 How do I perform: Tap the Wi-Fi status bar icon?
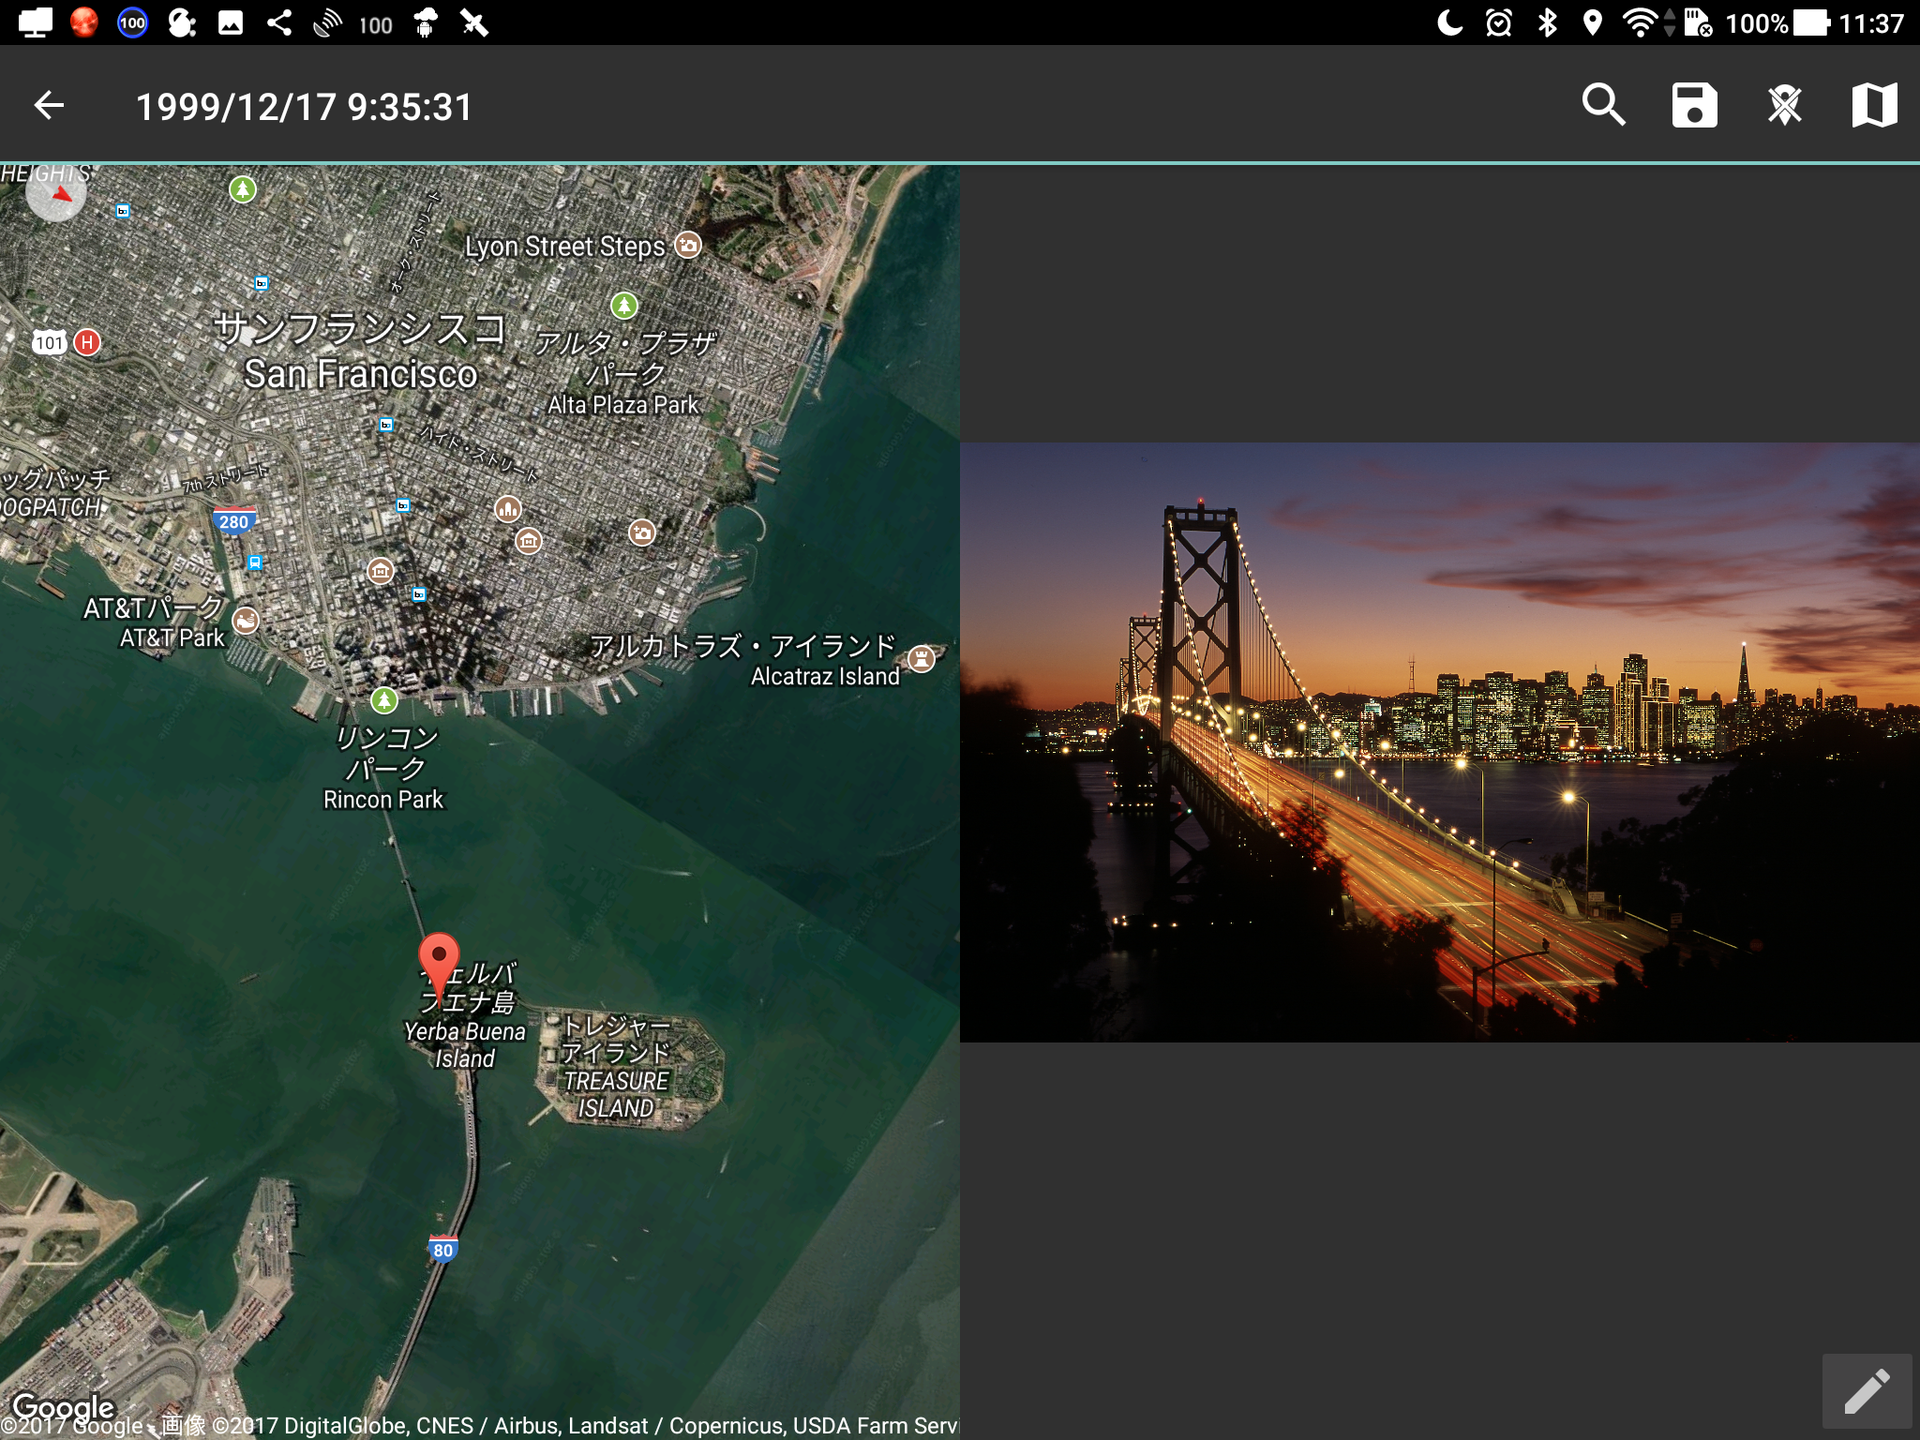(1638, 22)
